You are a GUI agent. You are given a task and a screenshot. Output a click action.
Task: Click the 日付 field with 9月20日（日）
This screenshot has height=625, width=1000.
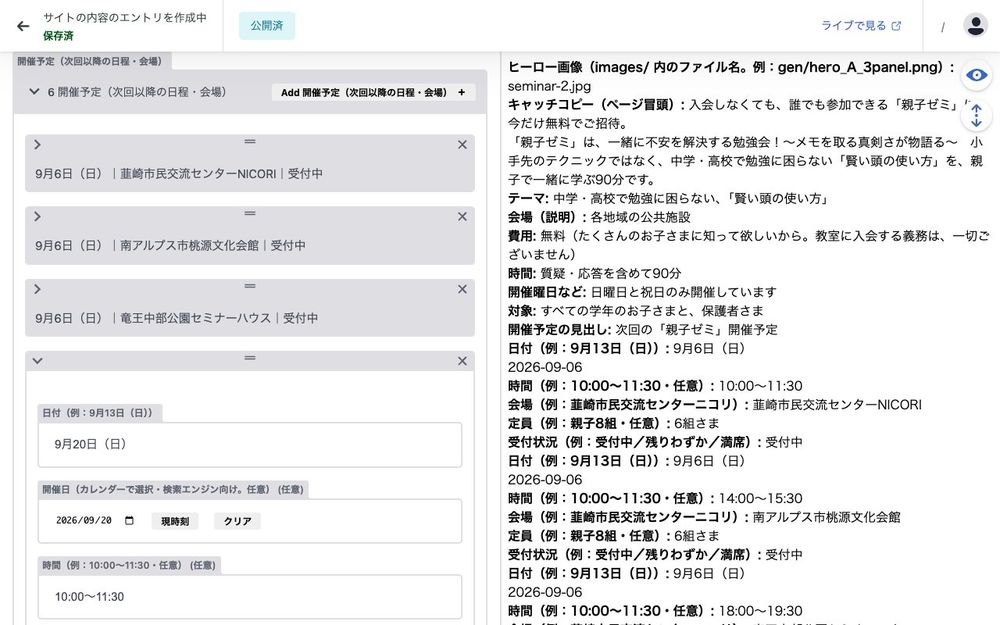click(250, 445)
